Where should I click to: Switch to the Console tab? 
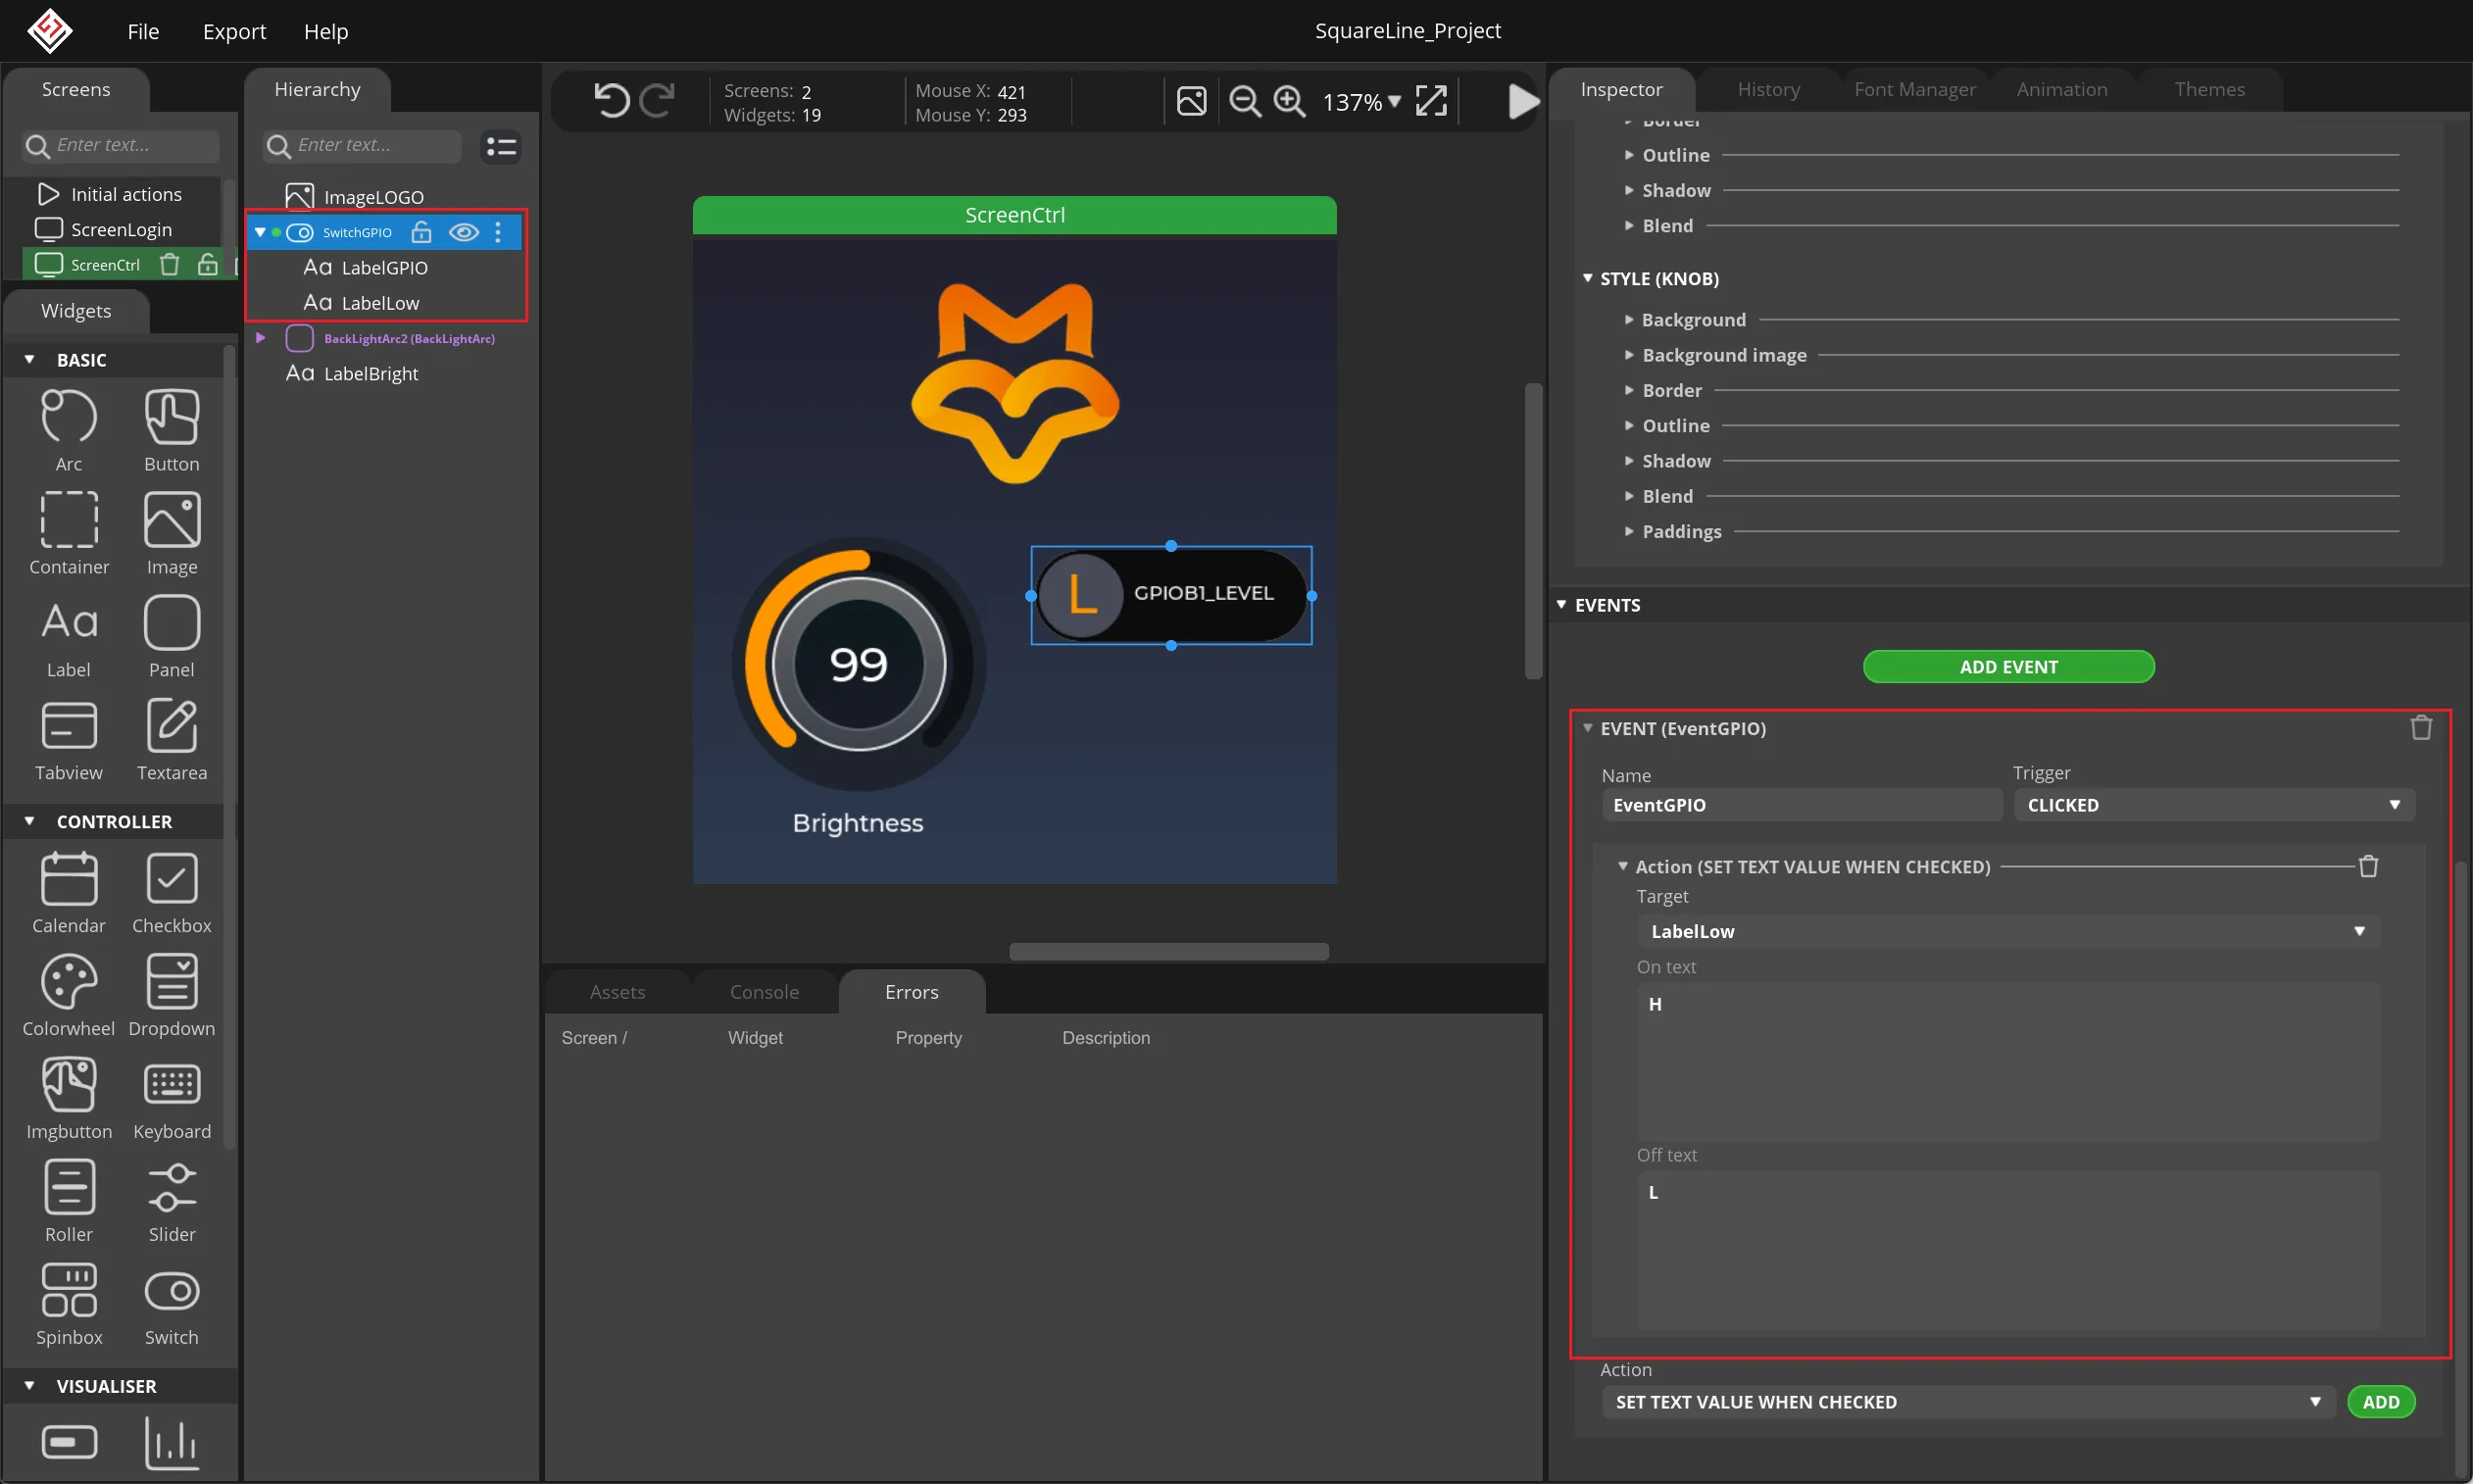764,991
